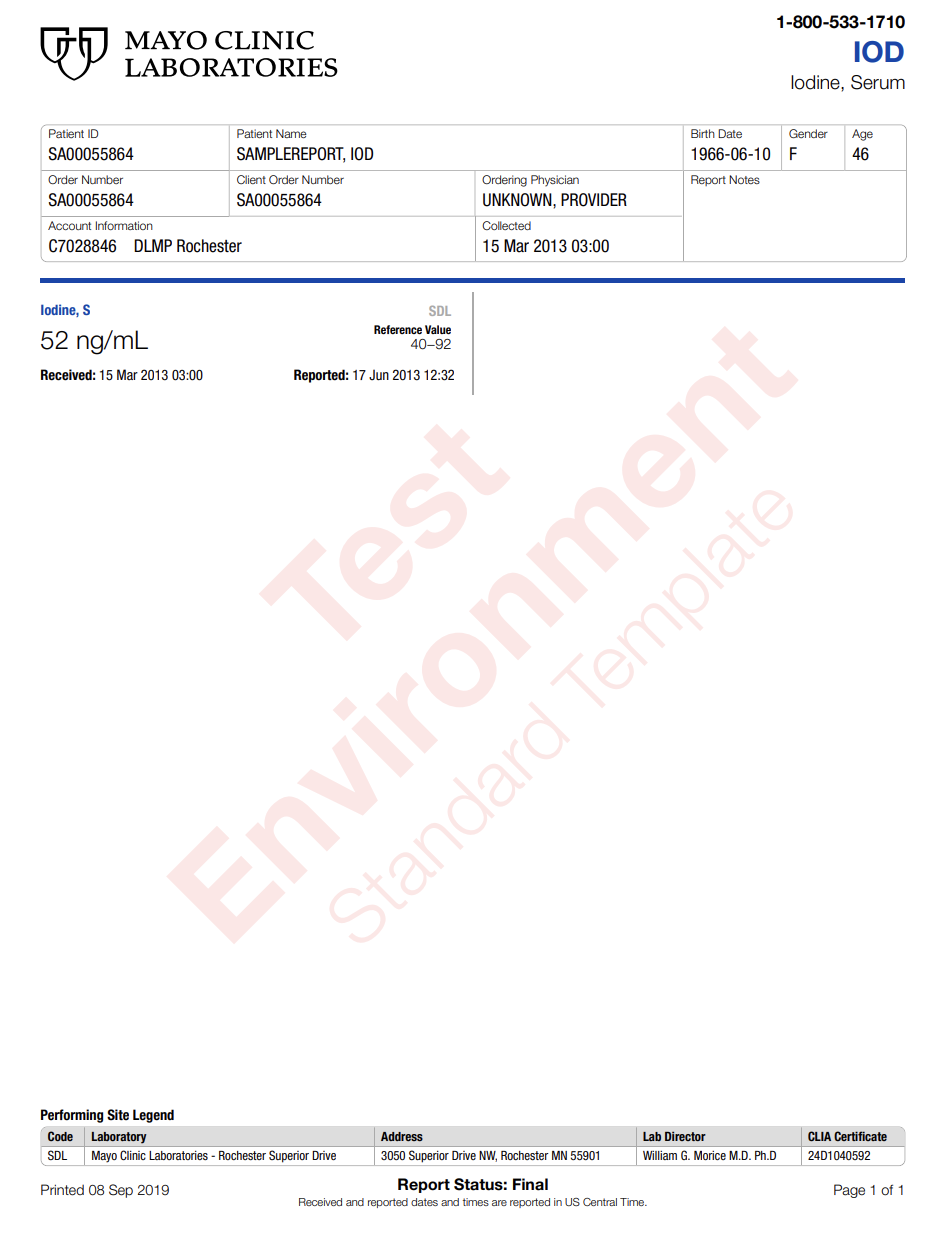Click the Mayo Clinic shield logo
This screenshot has width=948, height=1240.
(73, 53)
